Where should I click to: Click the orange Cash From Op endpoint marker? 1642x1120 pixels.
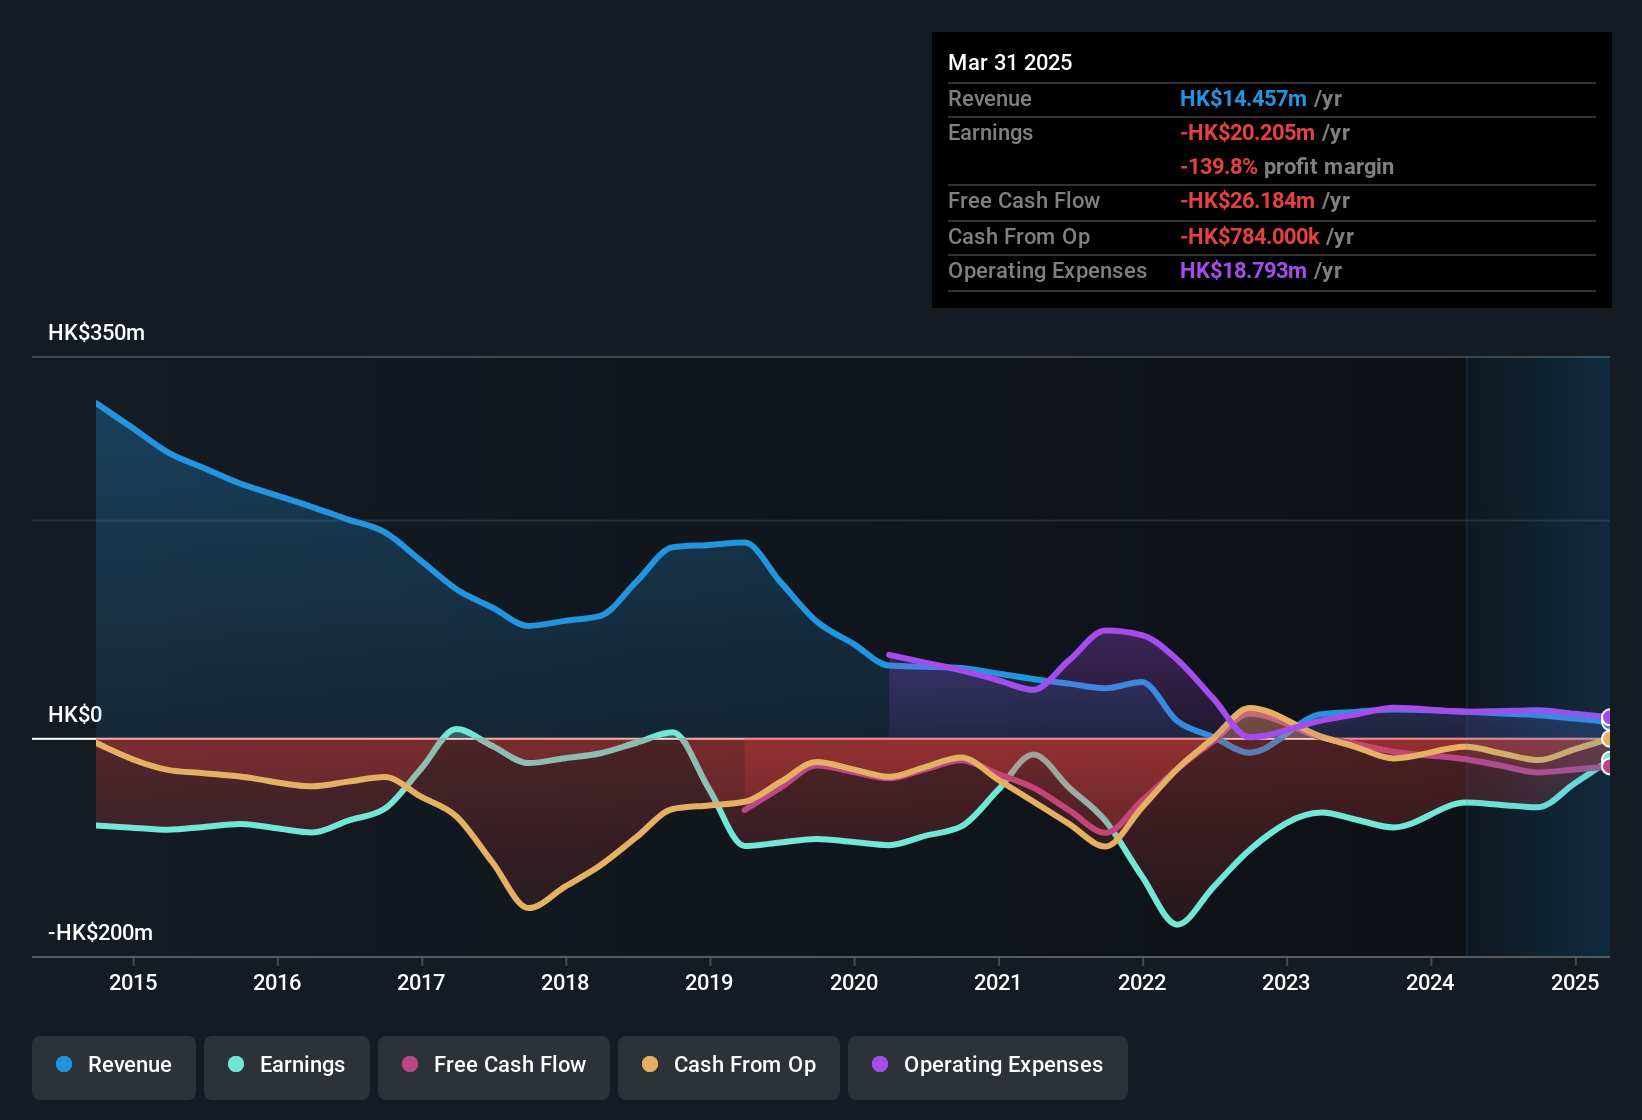[1606, 738]
